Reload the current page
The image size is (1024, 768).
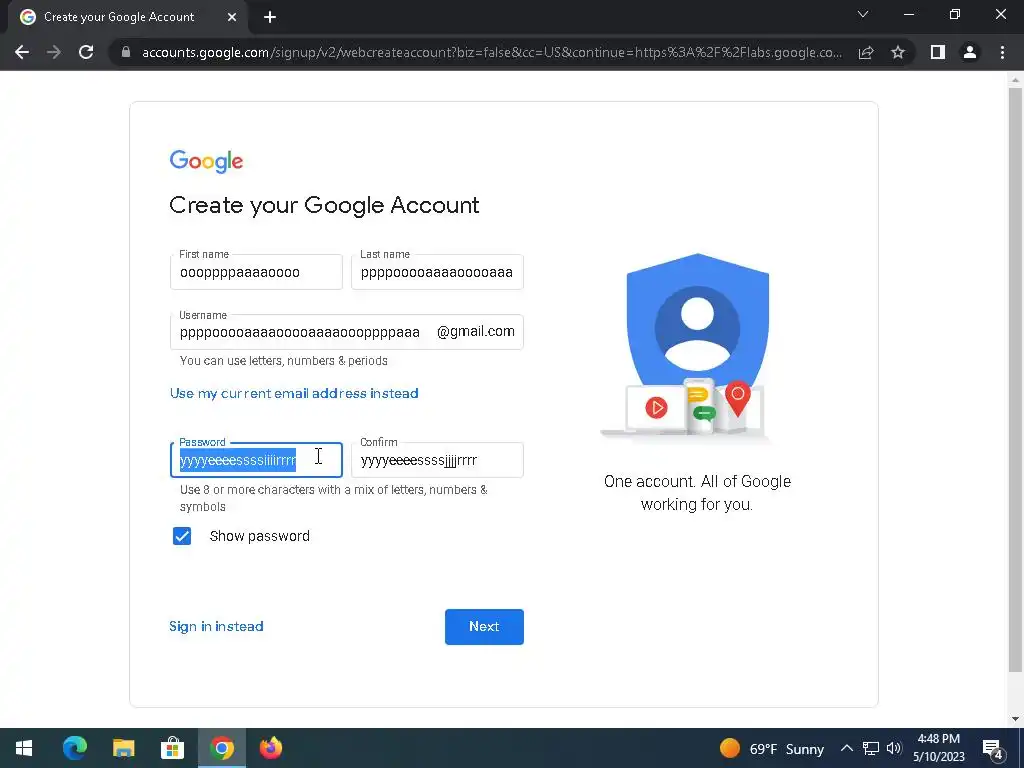point(86,52)
